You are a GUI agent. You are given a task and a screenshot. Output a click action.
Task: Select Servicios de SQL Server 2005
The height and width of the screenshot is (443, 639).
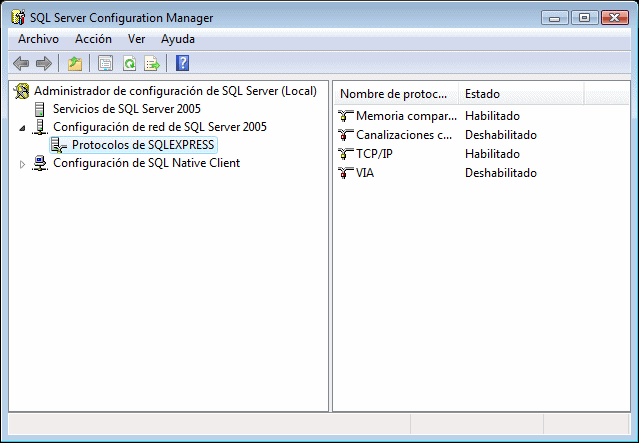point(127,109)
